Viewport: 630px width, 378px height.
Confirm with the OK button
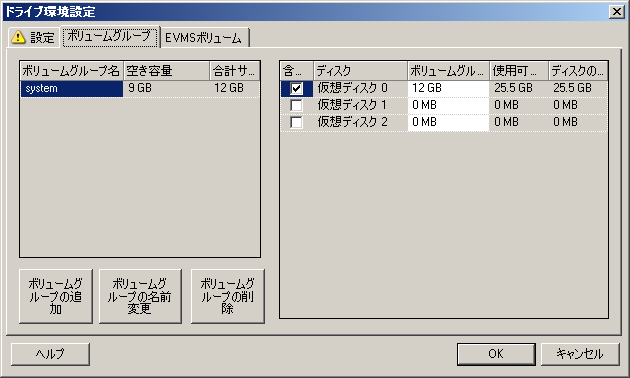pos(496,354)
